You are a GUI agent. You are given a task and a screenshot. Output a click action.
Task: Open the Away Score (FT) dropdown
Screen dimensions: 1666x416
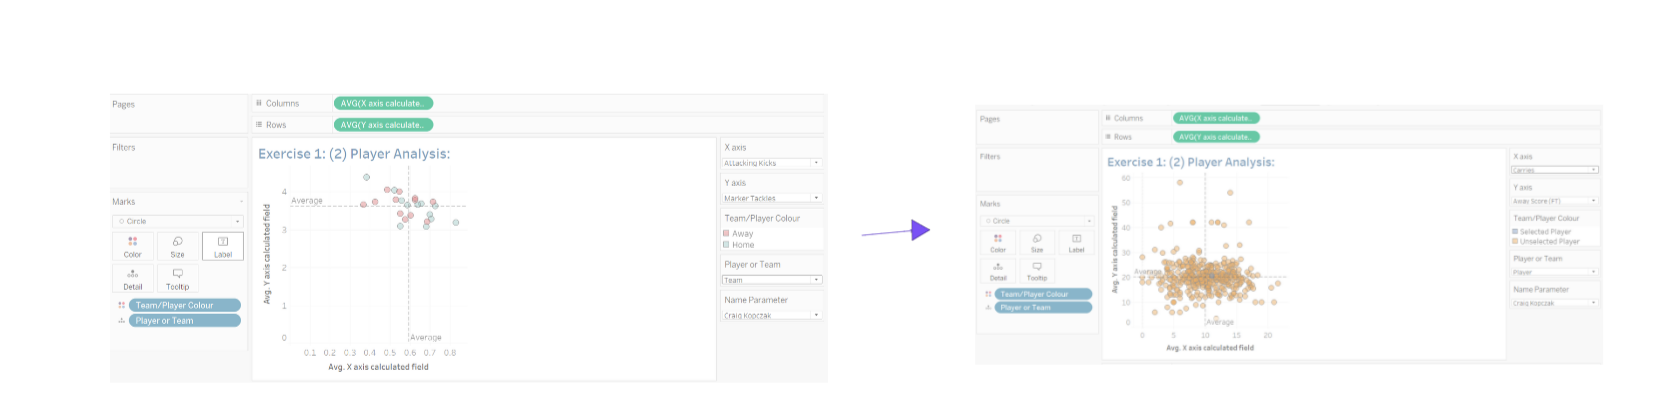[1594, 201]
